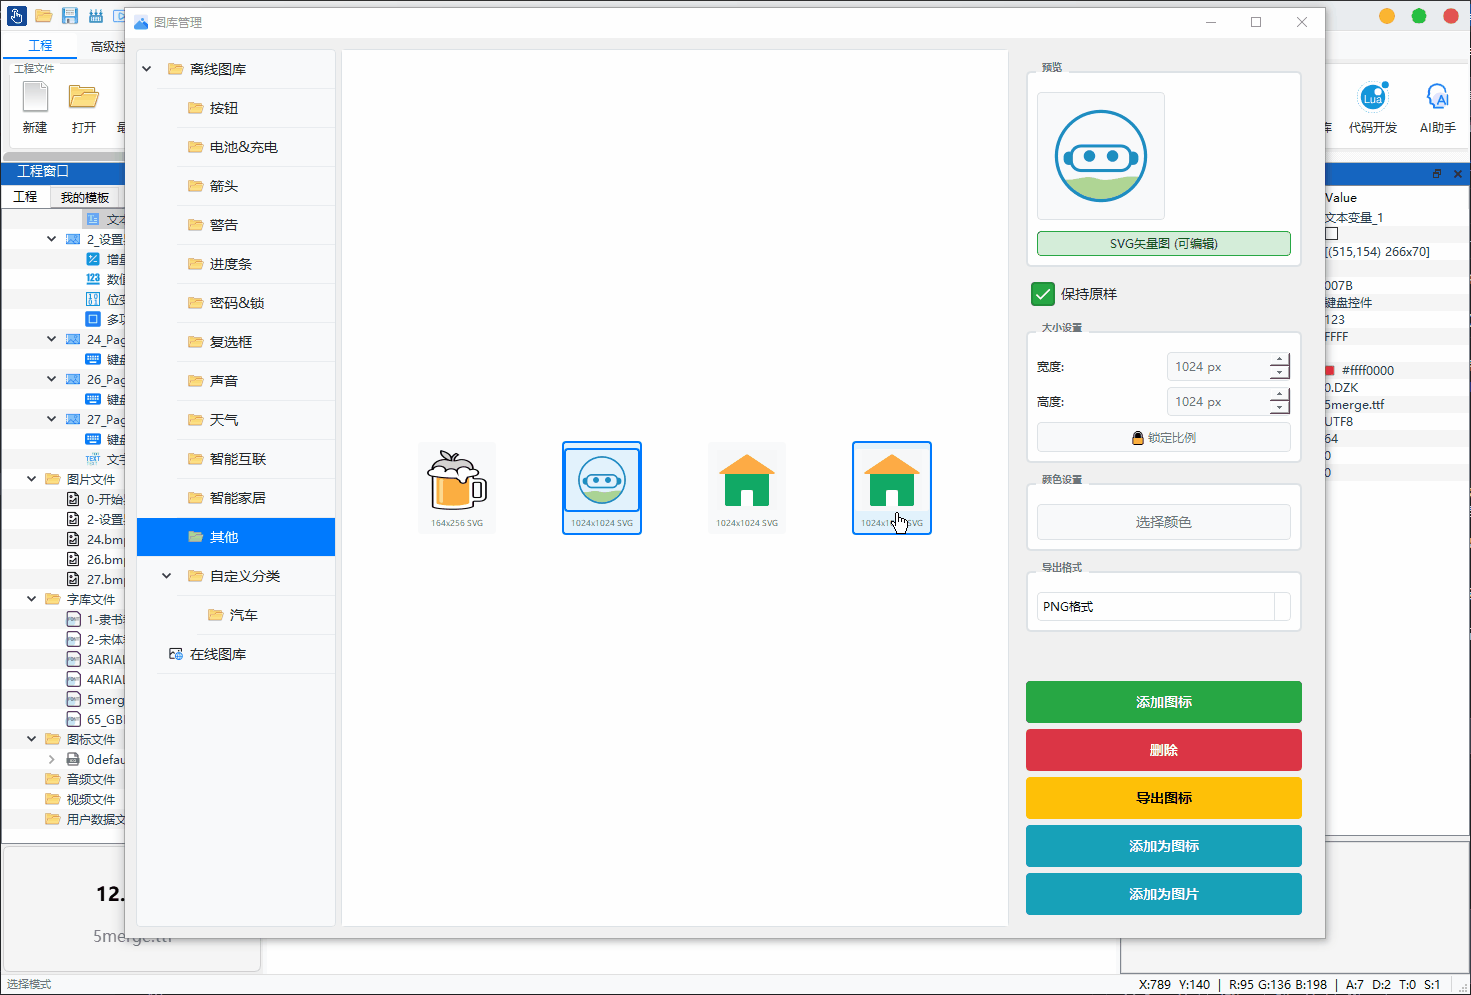
Task: Click the green Add Icon (添加图标) button
Action: 1164,702
